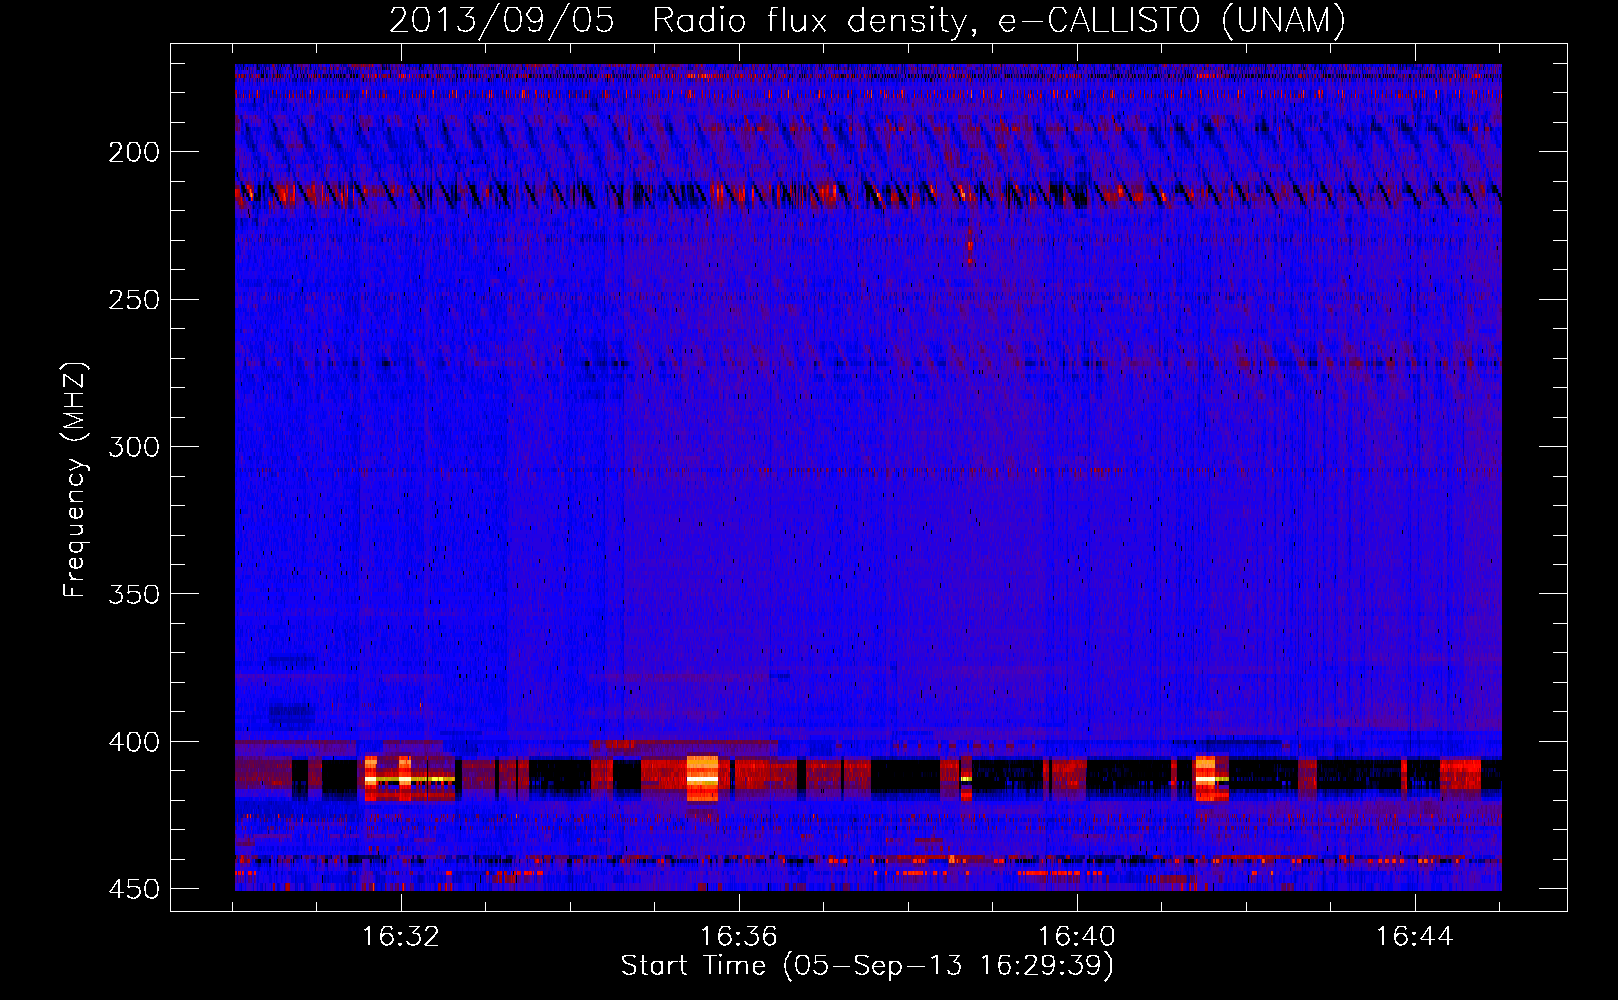The height and width of the screenshot is (1000, 1618).
Task: Click the 'Frequency (MHZ)' y-axis label
Action: click(75, 479)
